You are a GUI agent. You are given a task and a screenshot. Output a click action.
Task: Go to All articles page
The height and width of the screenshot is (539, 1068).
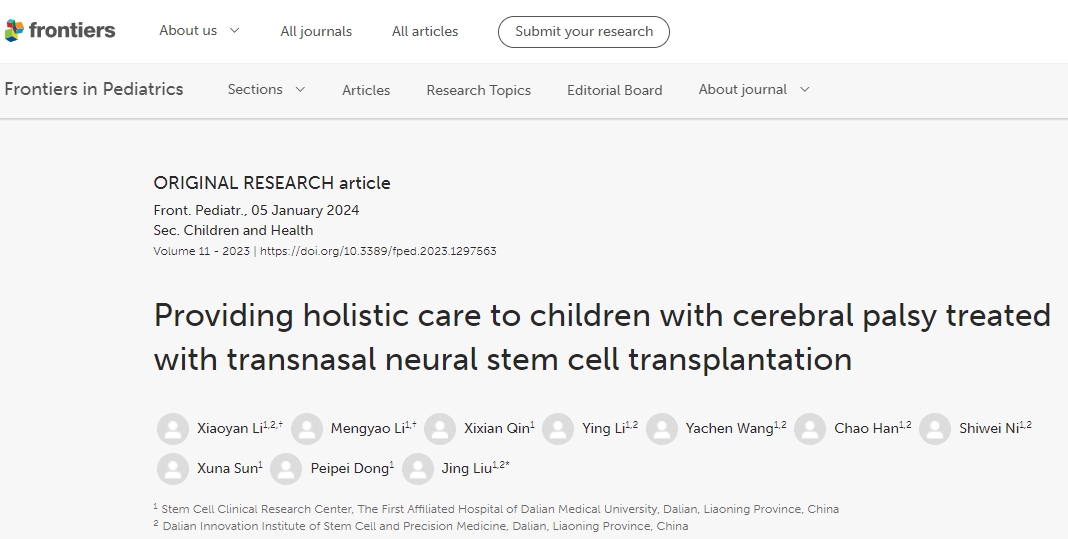tap(425, 32)
